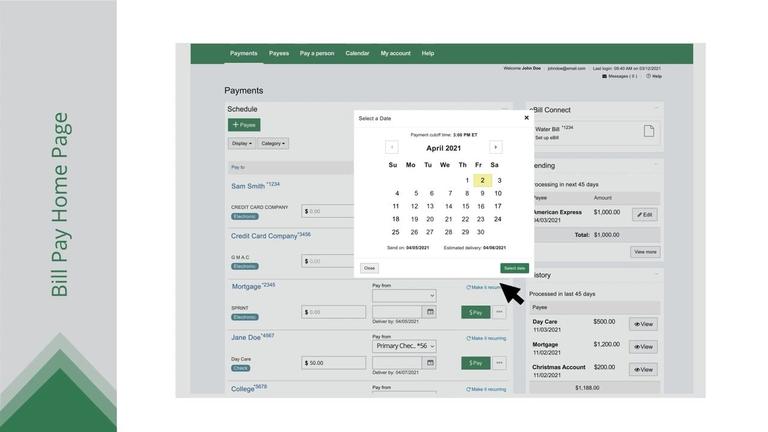Pay the Mortgage bill

[476, 312]
